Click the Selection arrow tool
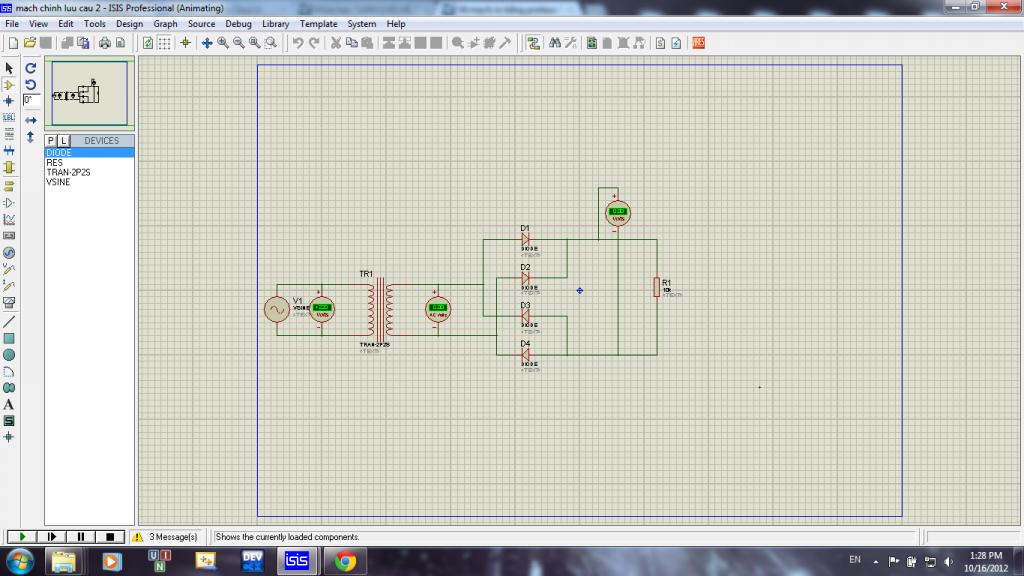This screenshot has height=576, width=1024. pyautogui.click(x=9, y=68)
